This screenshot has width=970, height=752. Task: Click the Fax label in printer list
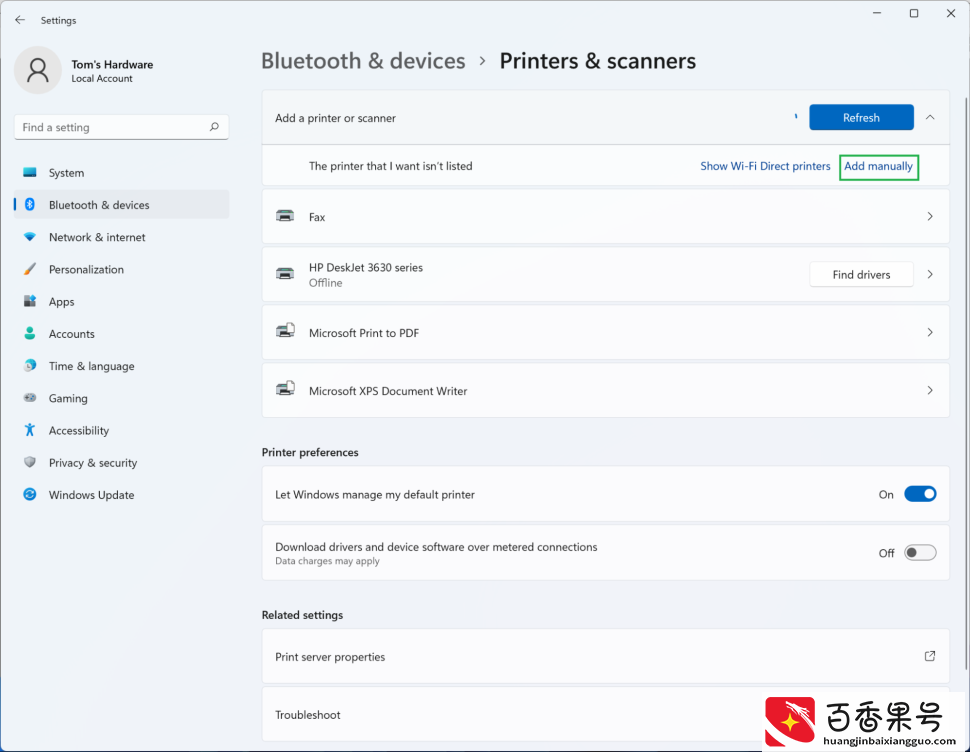[x=317, y=217]
